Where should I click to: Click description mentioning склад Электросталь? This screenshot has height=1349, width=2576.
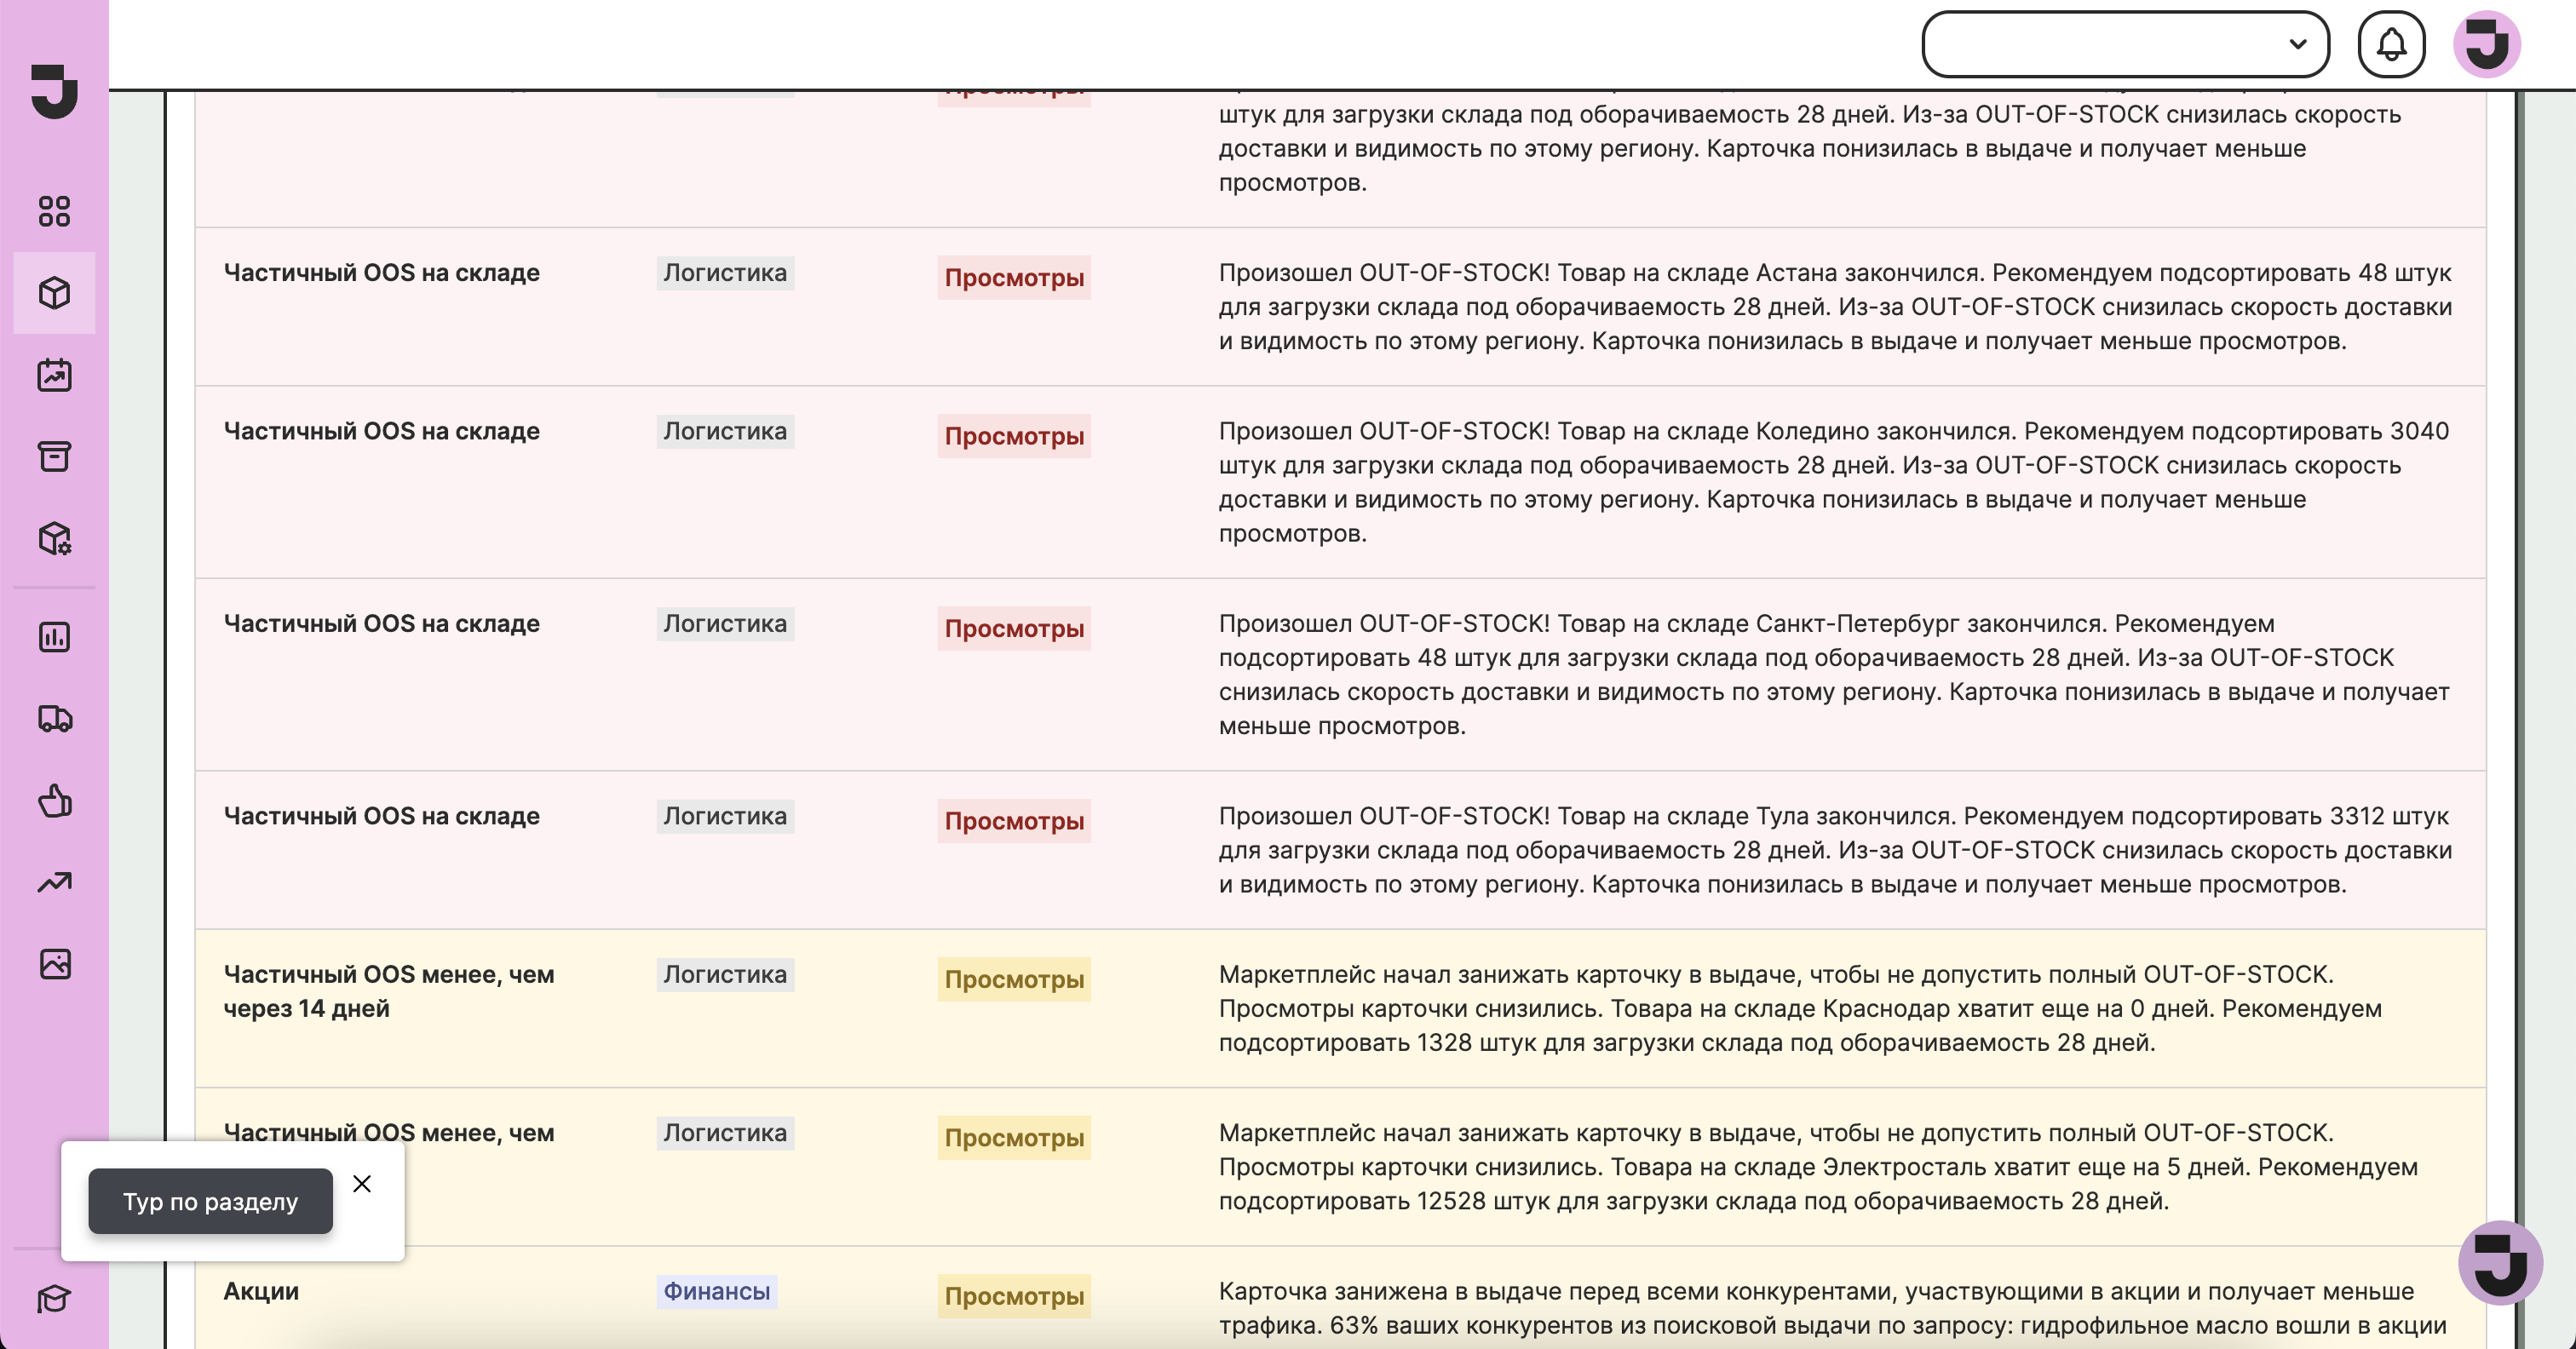tap(1818, 1167)
